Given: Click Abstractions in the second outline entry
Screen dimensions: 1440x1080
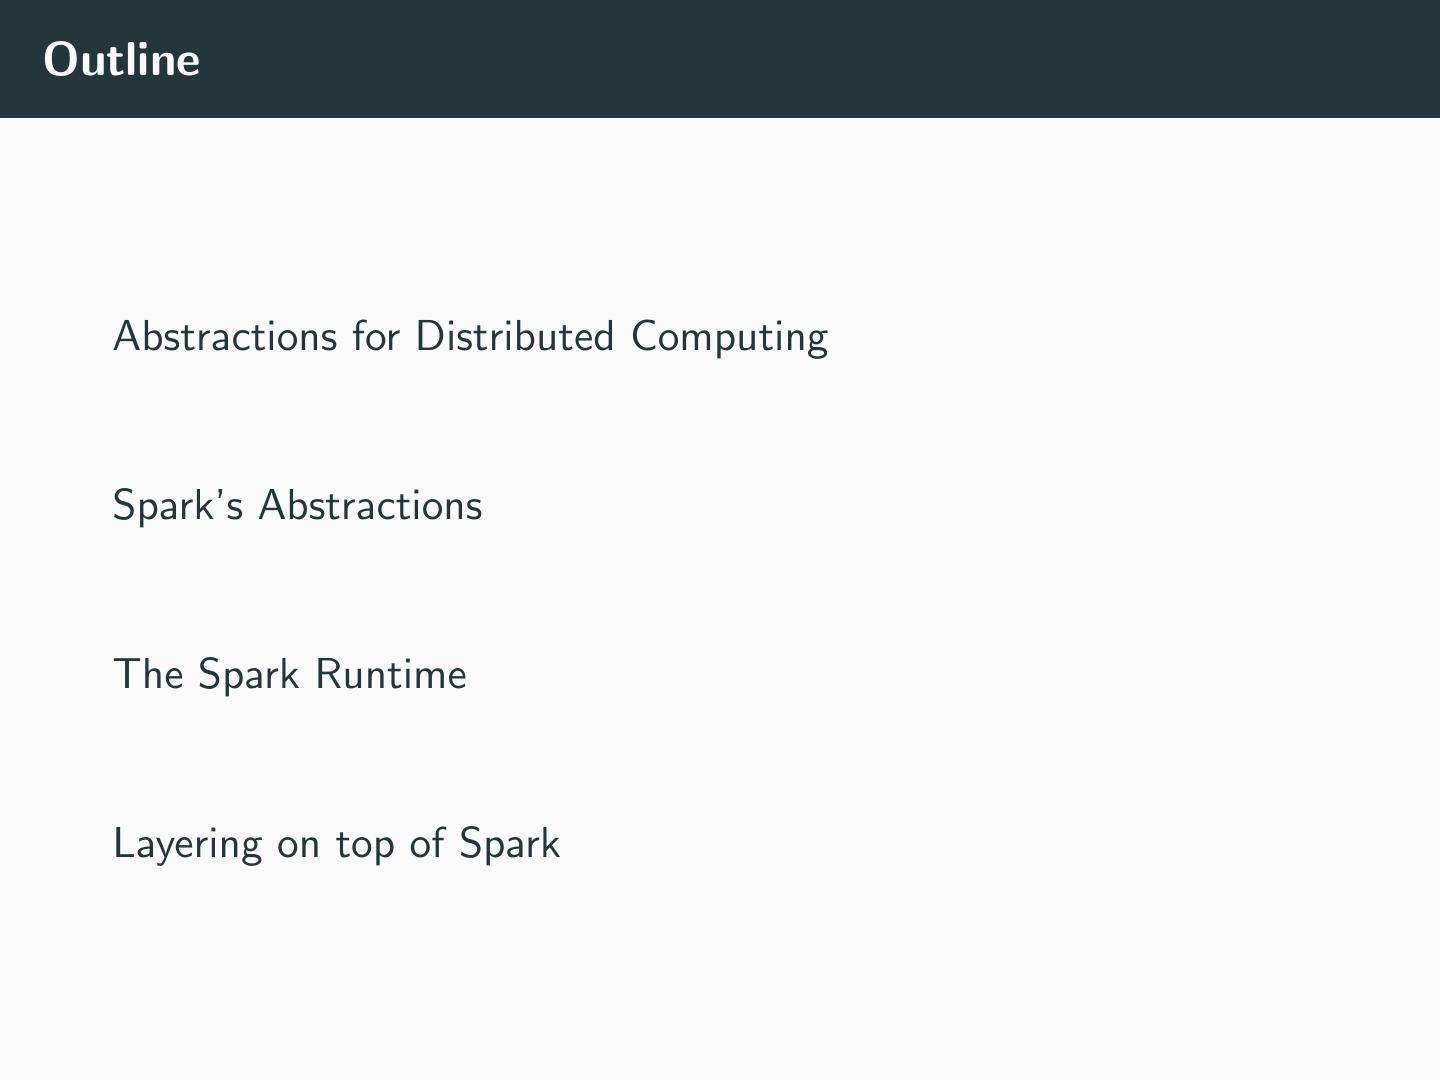Looking at the screenshot, I should 370,506.
